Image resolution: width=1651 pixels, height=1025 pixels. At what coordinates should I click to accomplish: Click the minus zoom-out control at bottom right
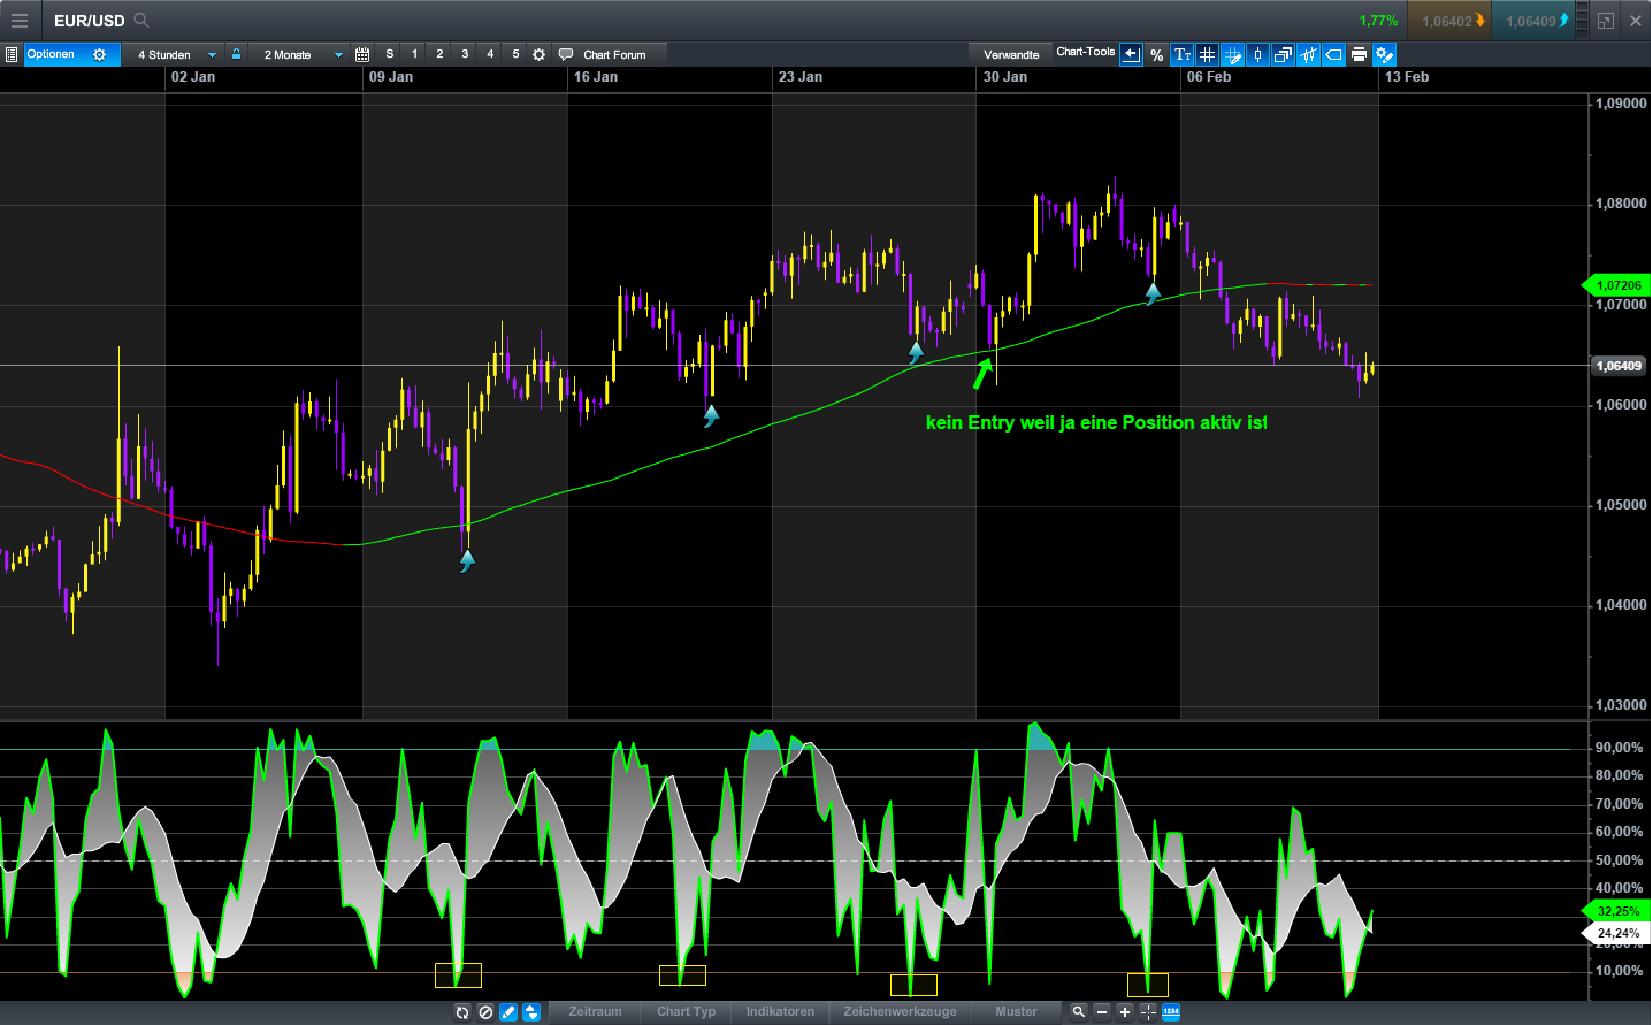1102,1012
